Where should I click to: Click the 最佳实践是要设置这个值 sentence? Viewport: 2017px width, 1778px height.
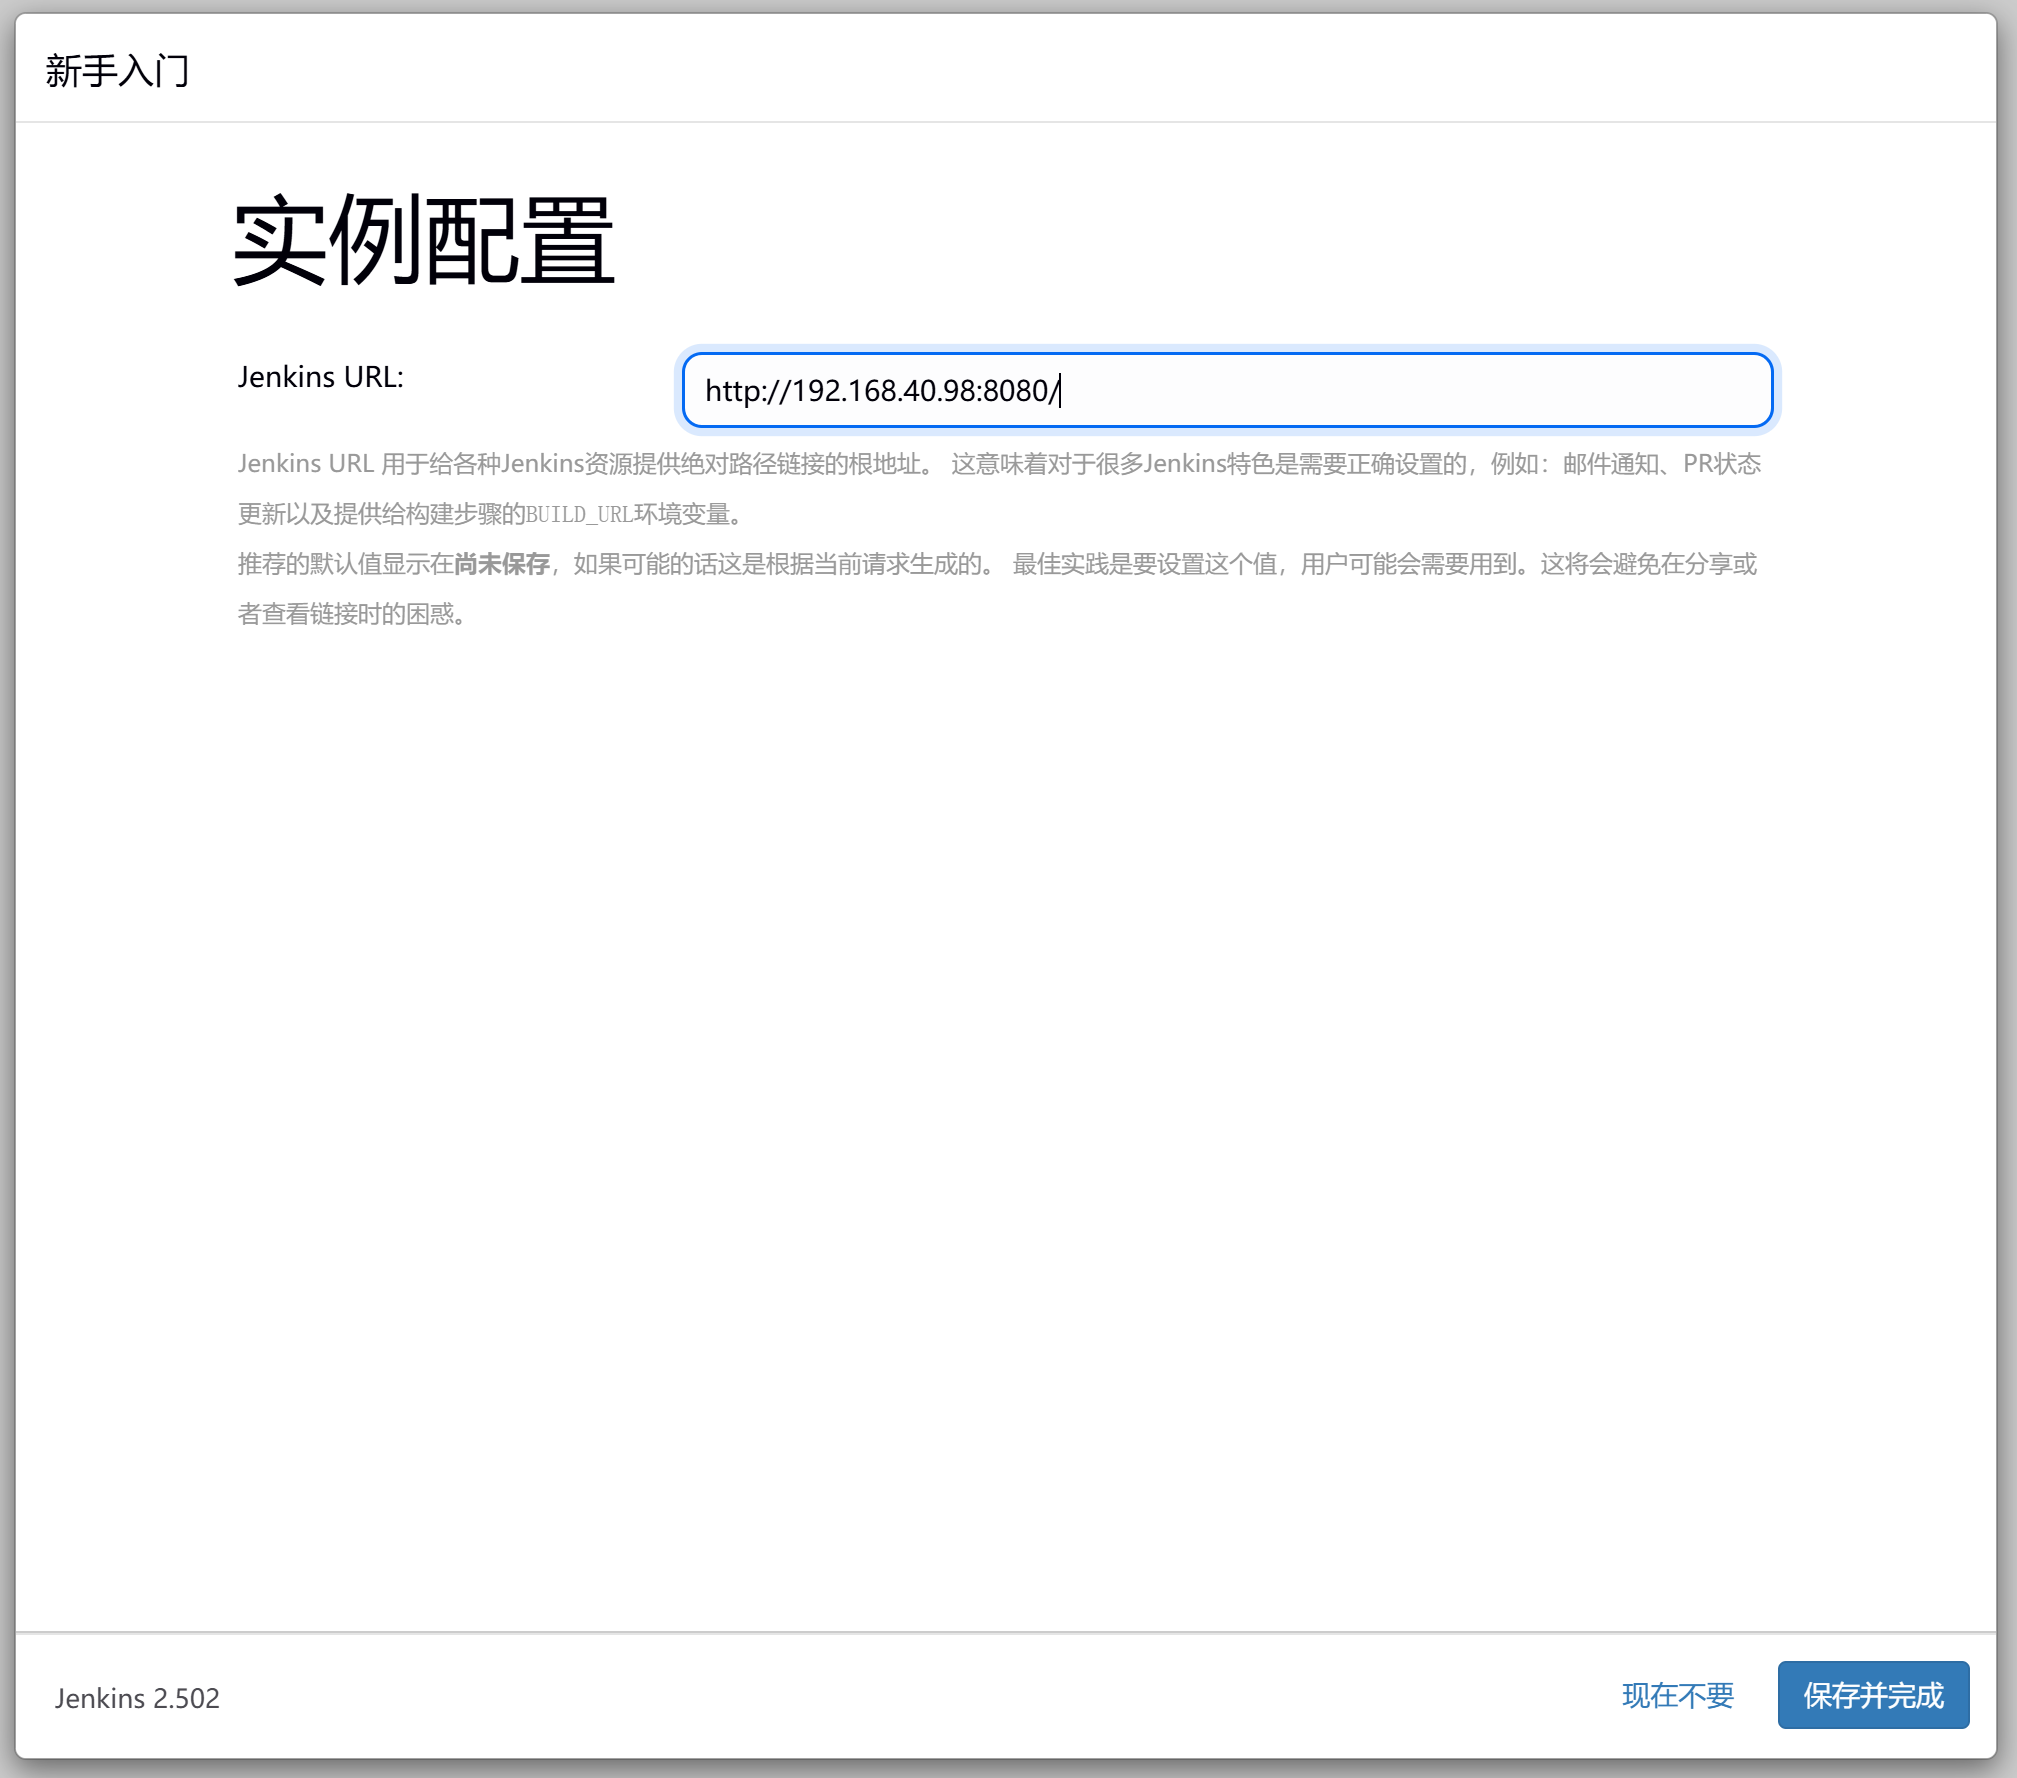click(x=1145, y=564)
